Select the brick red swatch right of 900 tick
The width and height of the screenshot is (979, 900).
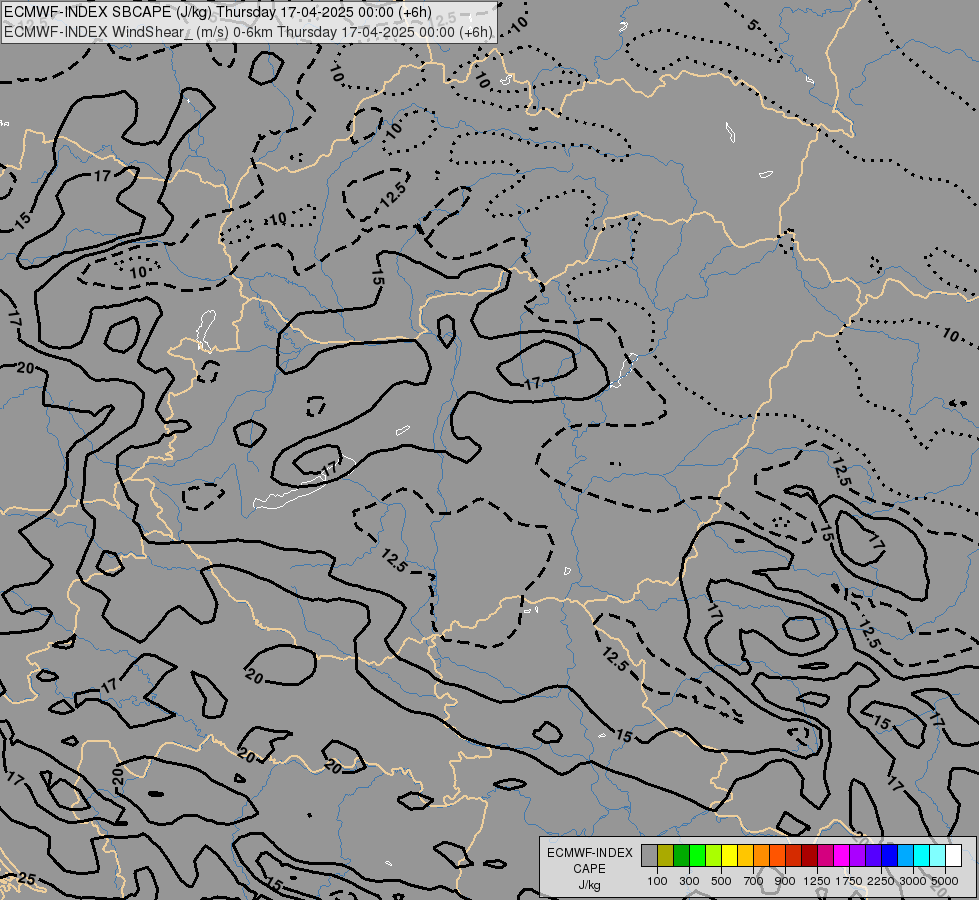pos(793,855)
